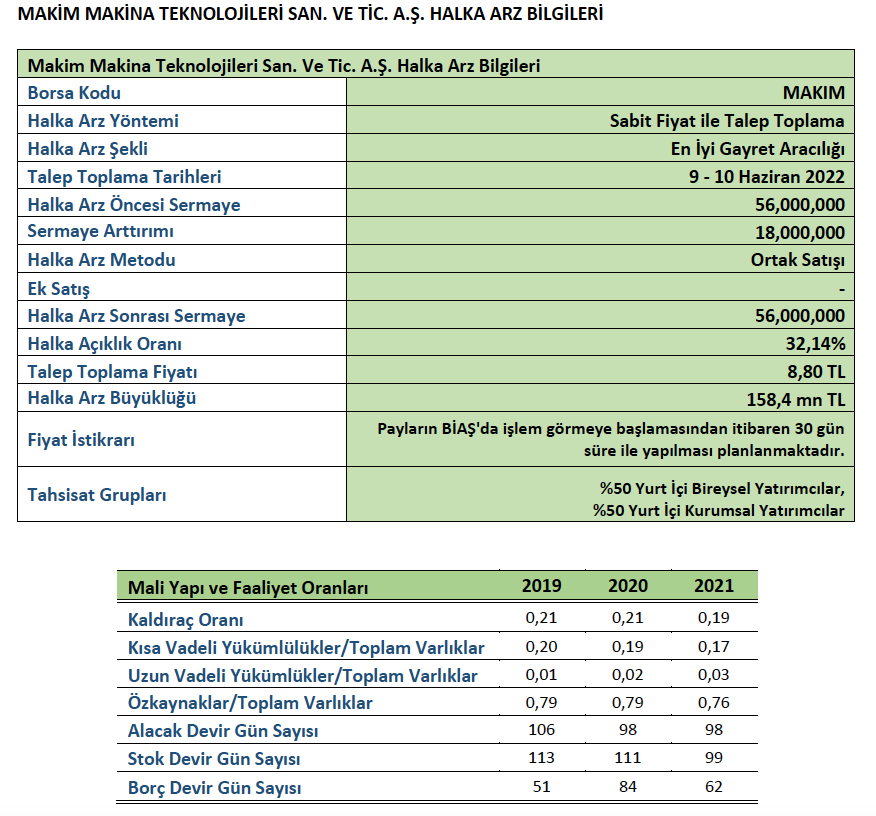Click the Halka Arz Yöntemi row label
Image resolution: width=876 pixels, height=816 pixels.
103,121
